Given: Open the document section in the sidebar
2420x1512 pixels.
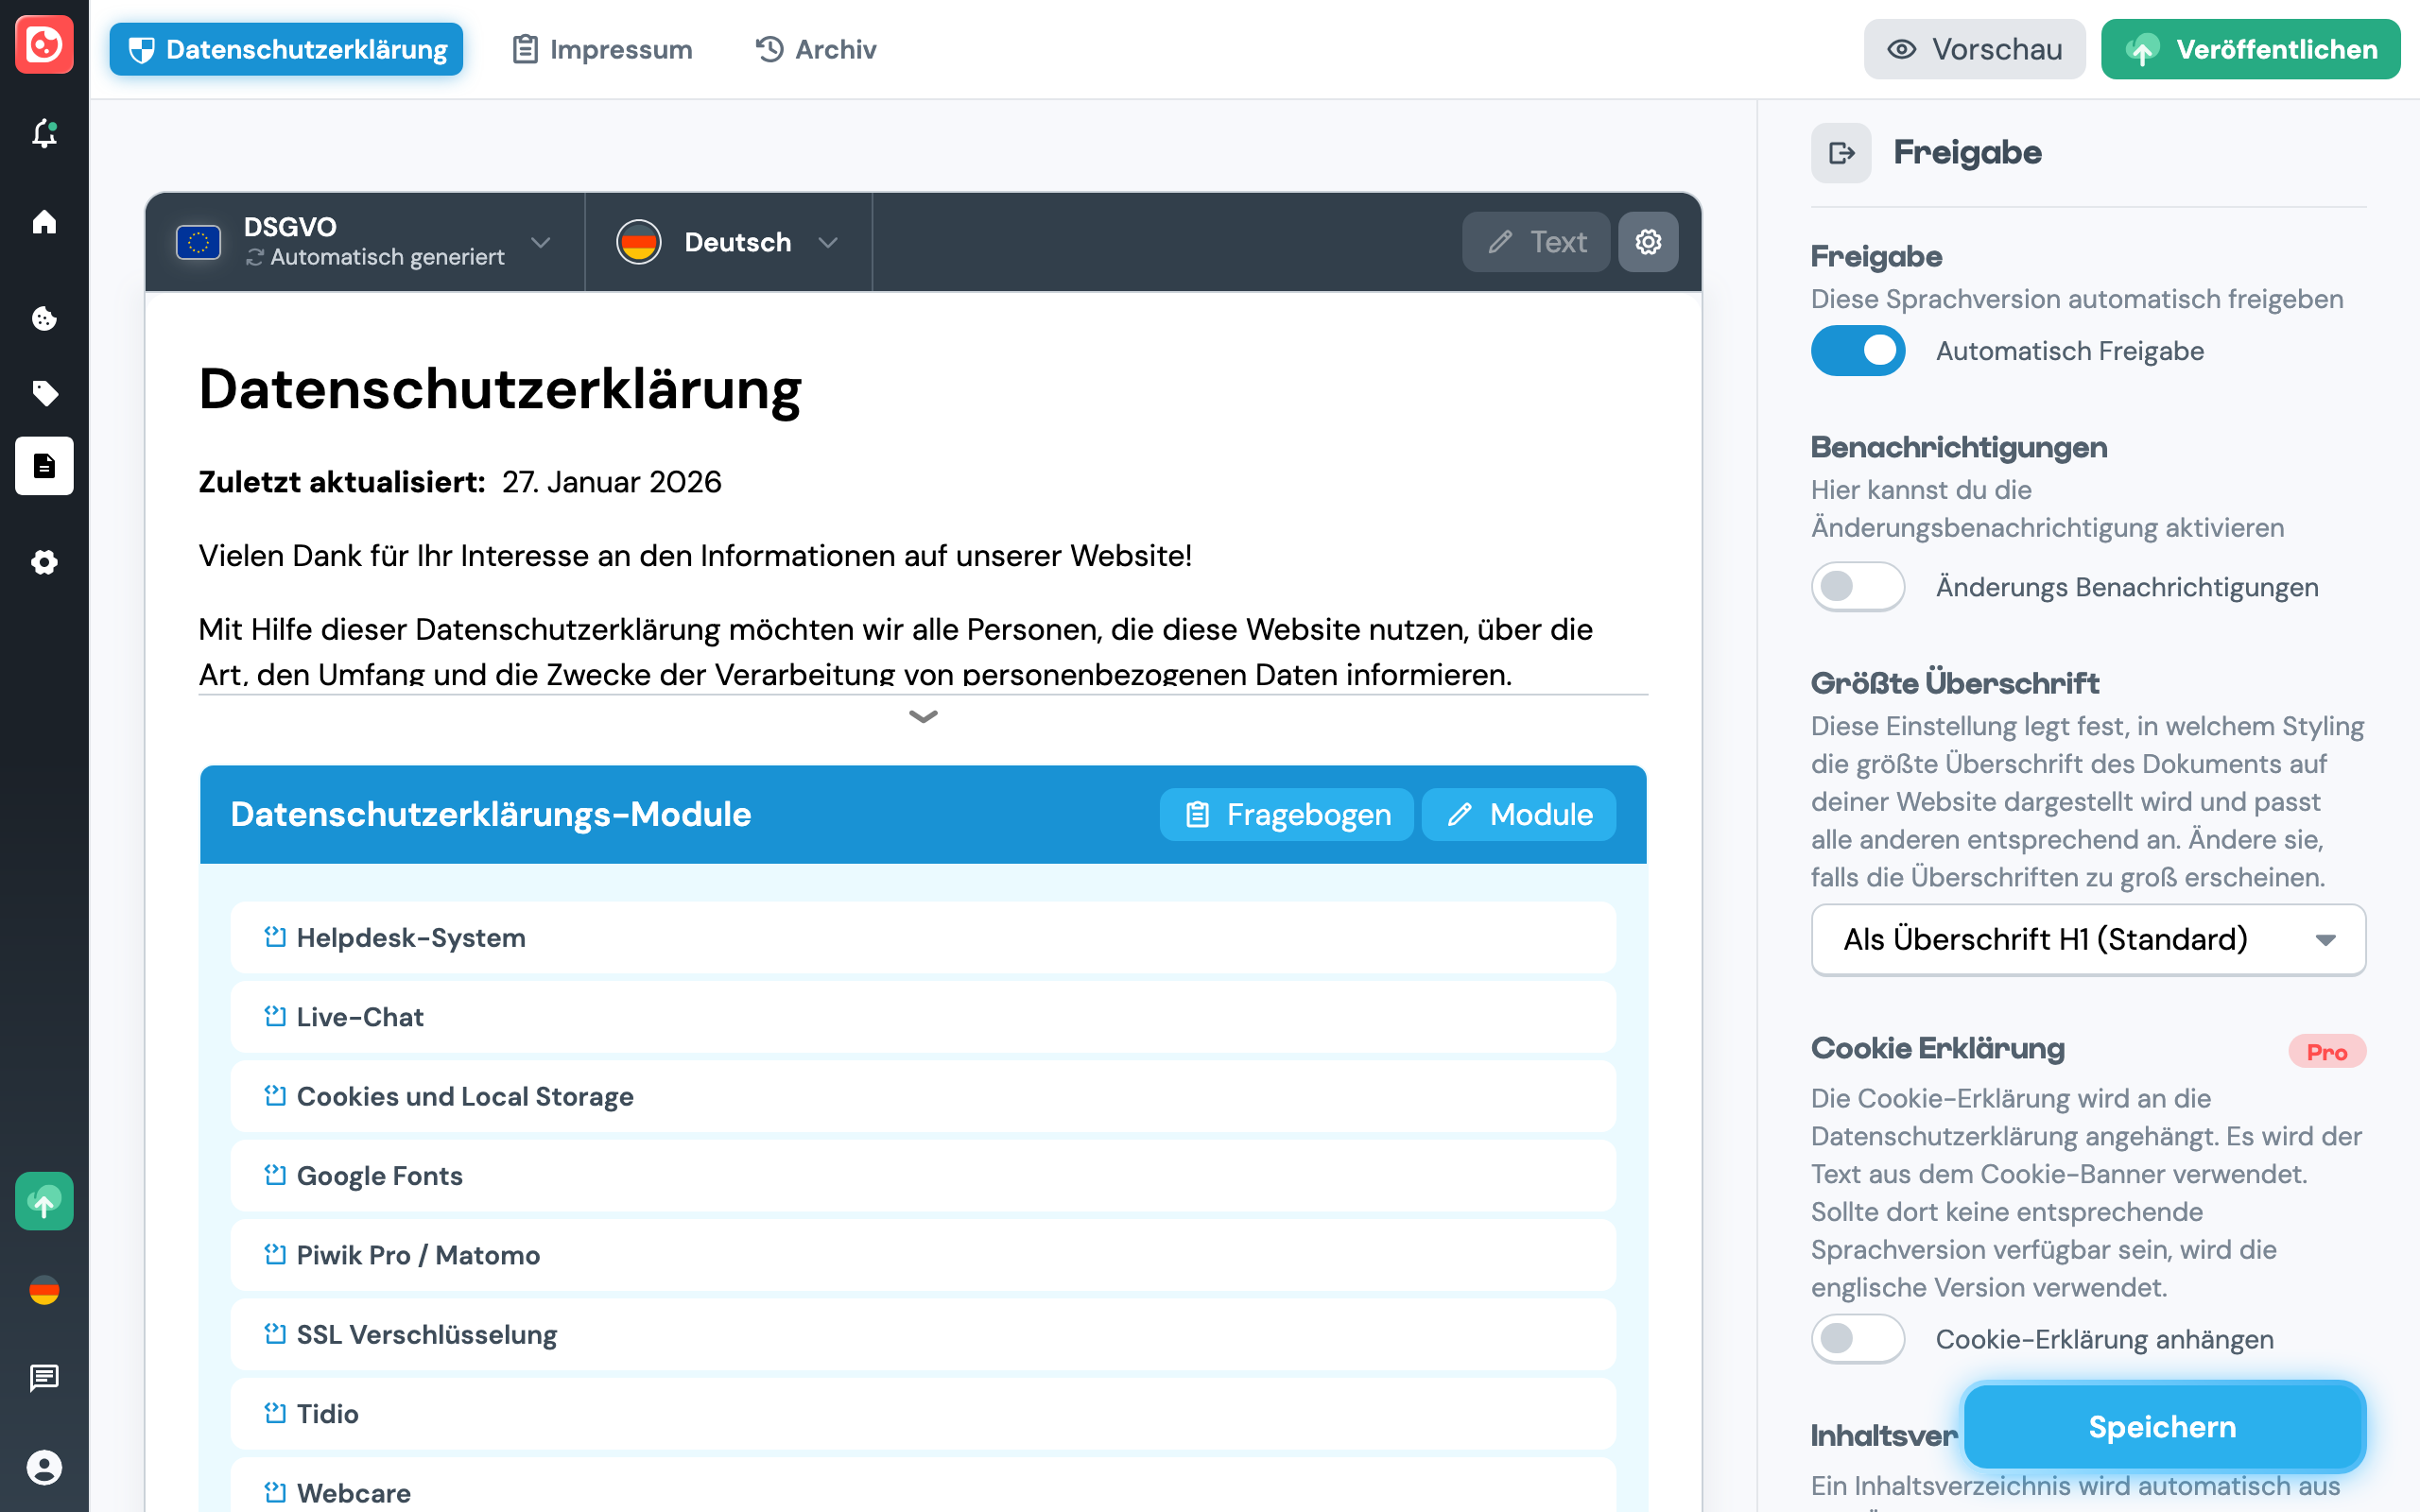Looking at the screenshot, I should [x=44, y=465].
